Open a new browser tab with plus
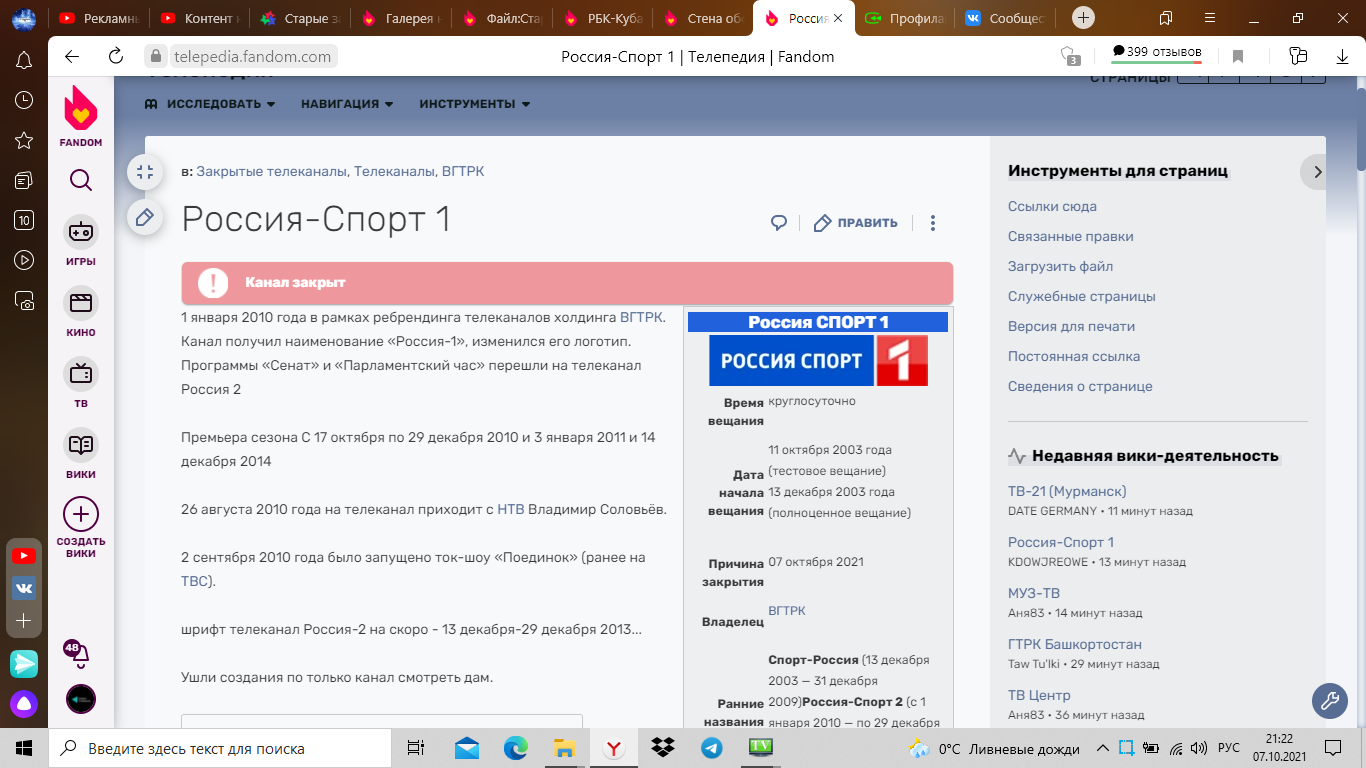 1083,18
